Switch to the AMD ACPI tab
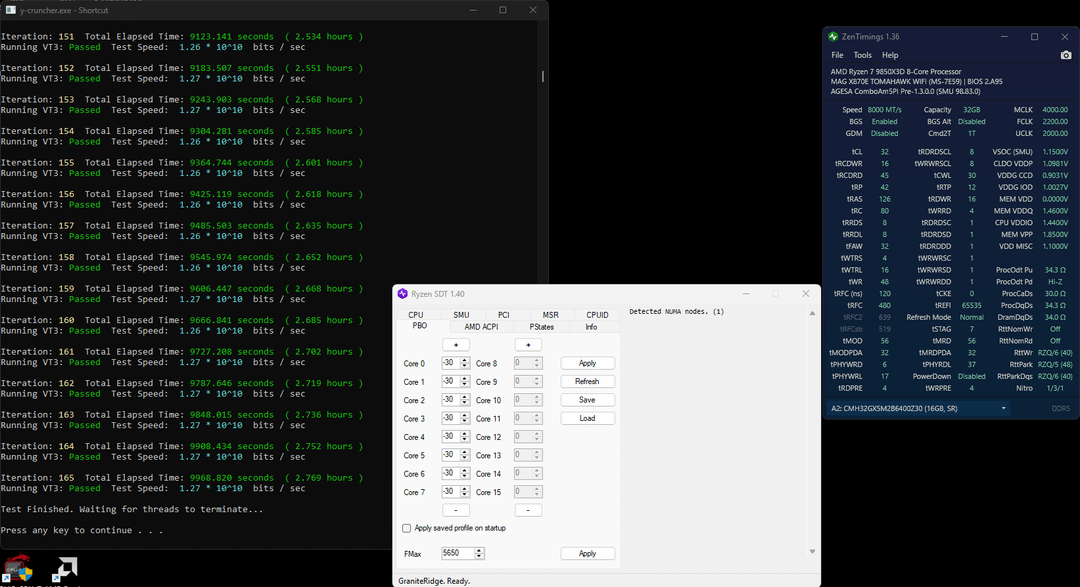Image resolution: width=1080 pixels, height=587 pixels. (x=481, y=326)
